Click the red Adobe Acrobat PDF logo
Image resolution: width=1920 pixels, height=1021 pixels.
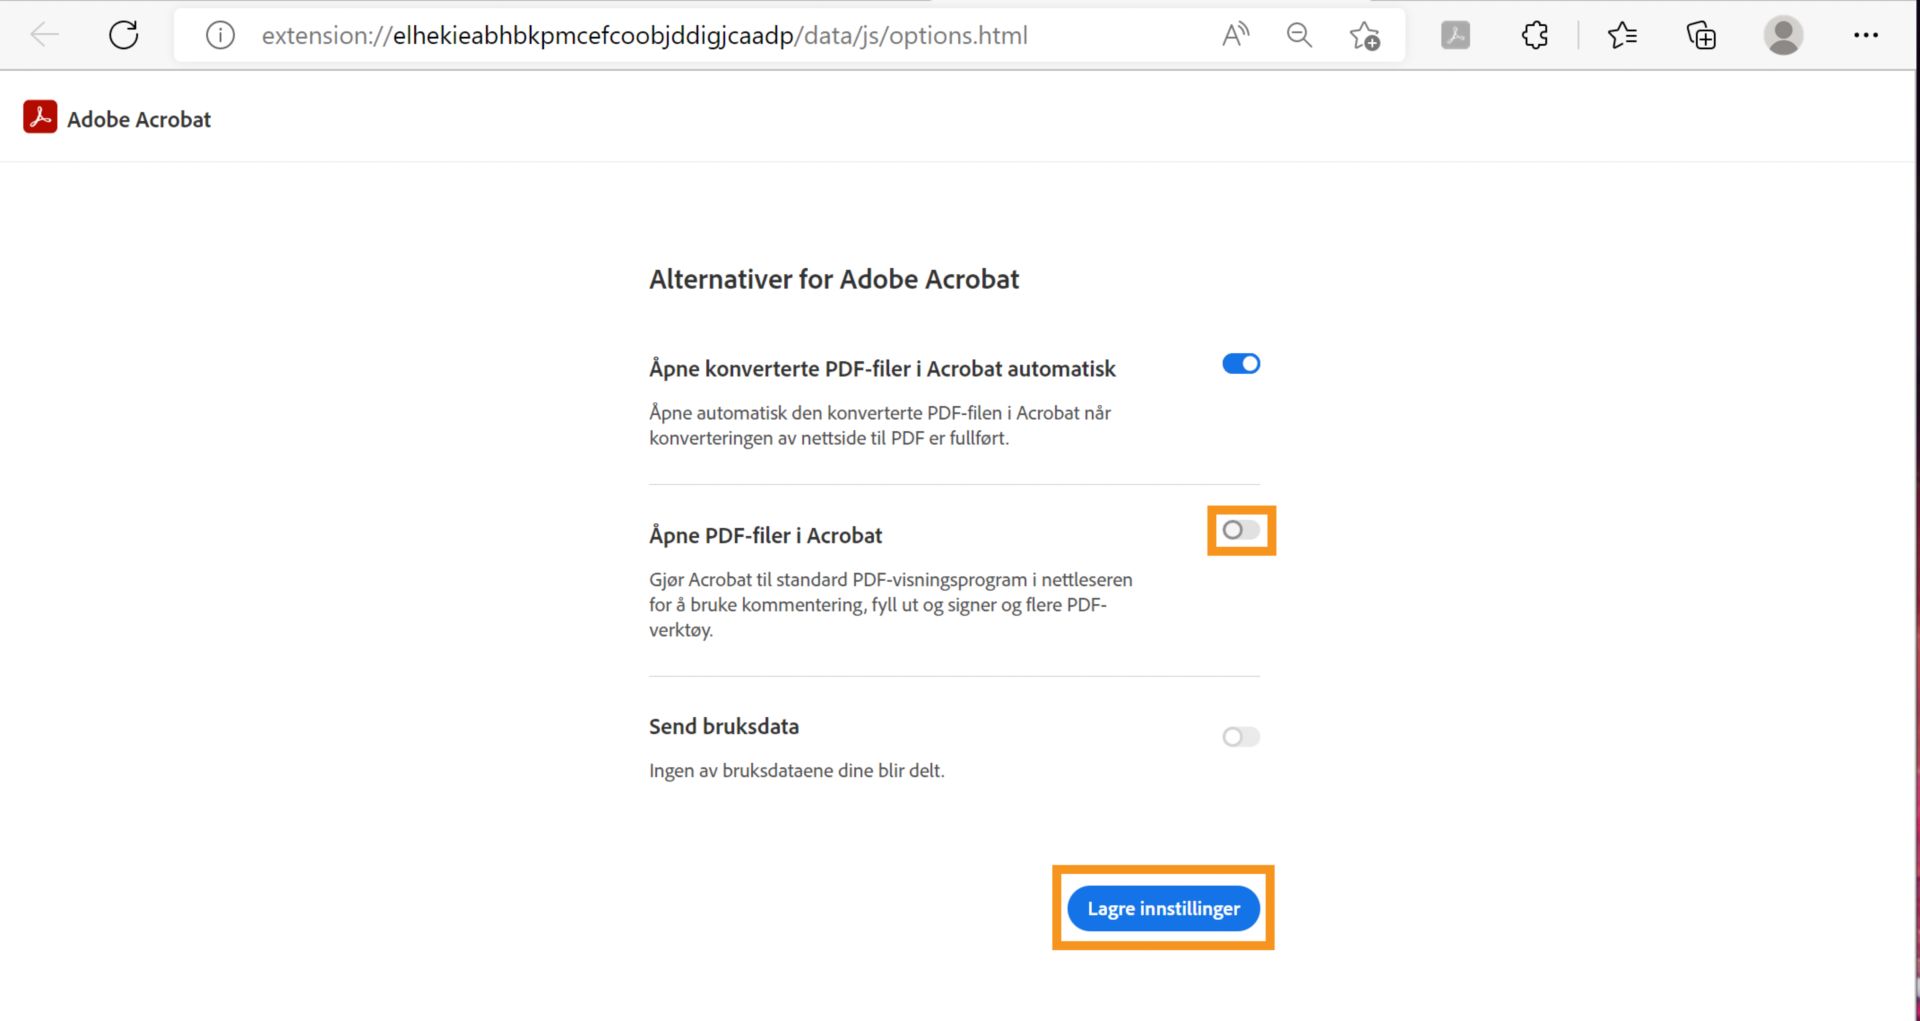[x=38, y=116]
